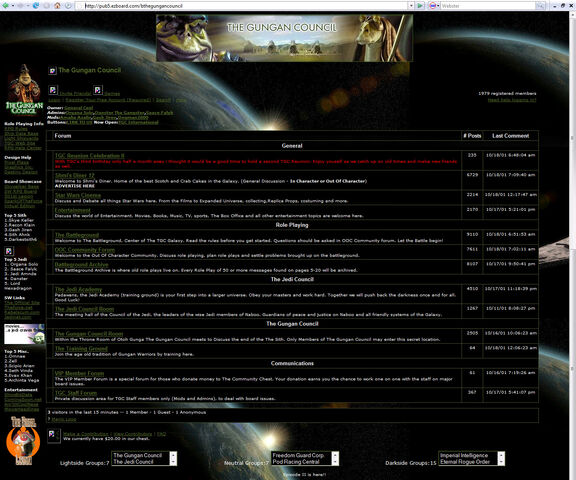The height and width of the screenshot is (480, 576).
Task: Click the icon beside The Gungan Council title
Action: pos(53,71)
